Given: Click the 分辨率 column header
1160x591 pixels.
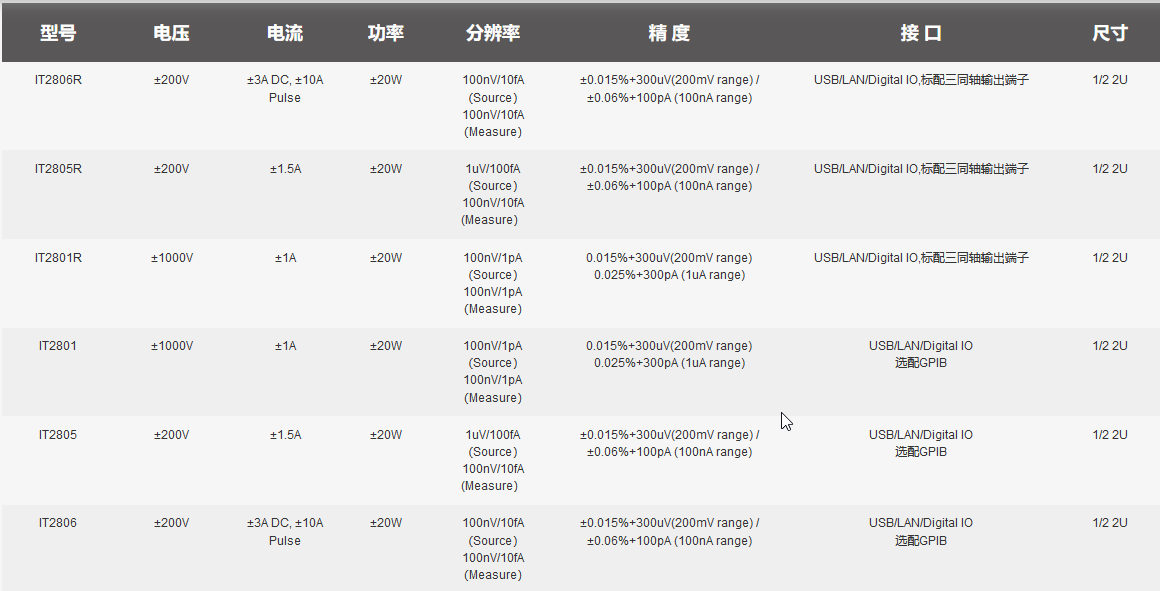Looking at the screenshot, I should coord(492,32).
